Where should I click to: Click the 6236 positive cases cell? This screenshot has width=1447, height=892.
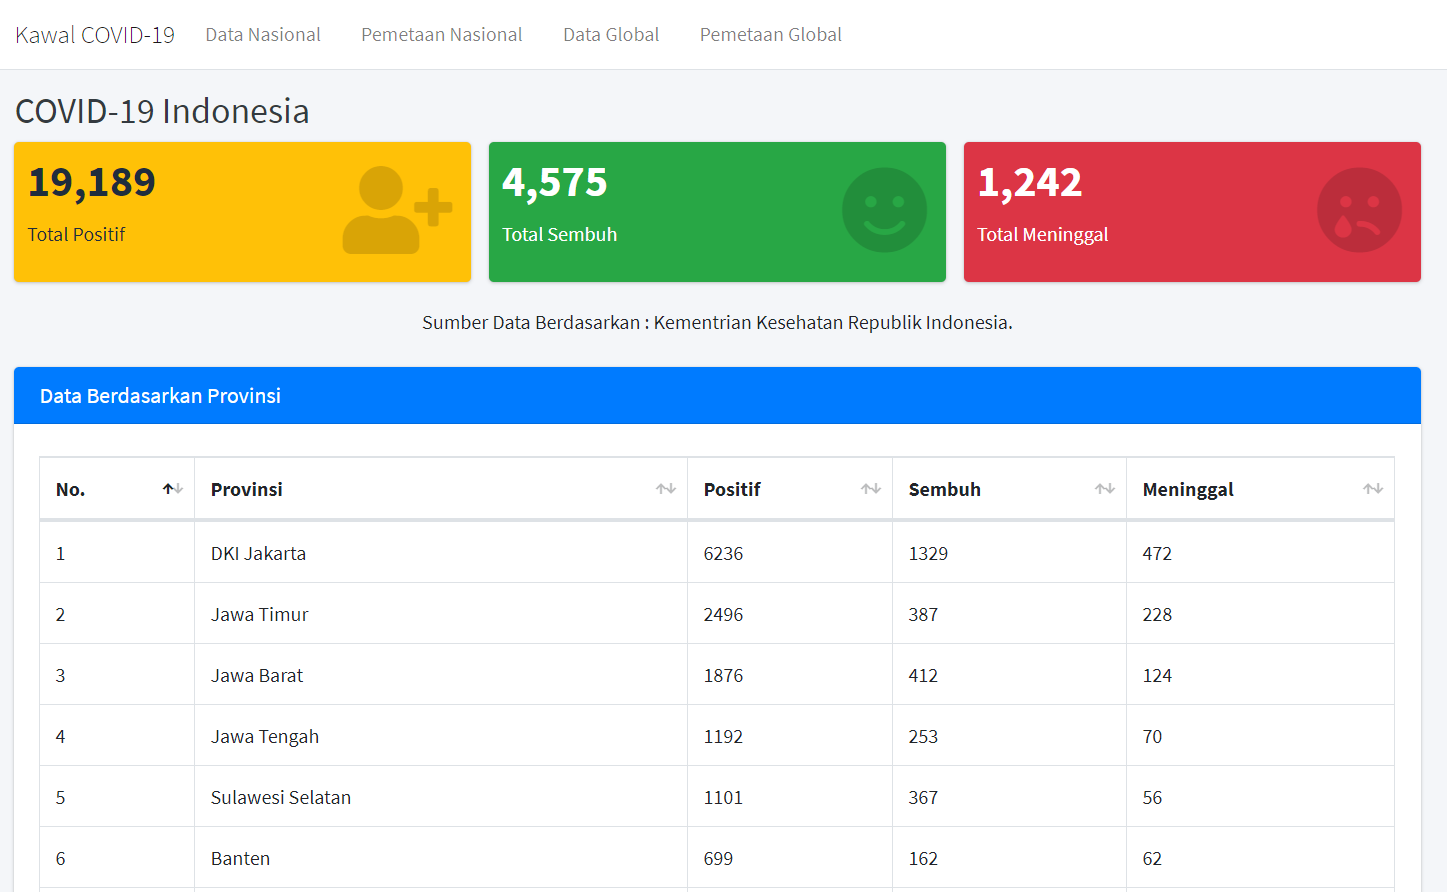(790, 553)
